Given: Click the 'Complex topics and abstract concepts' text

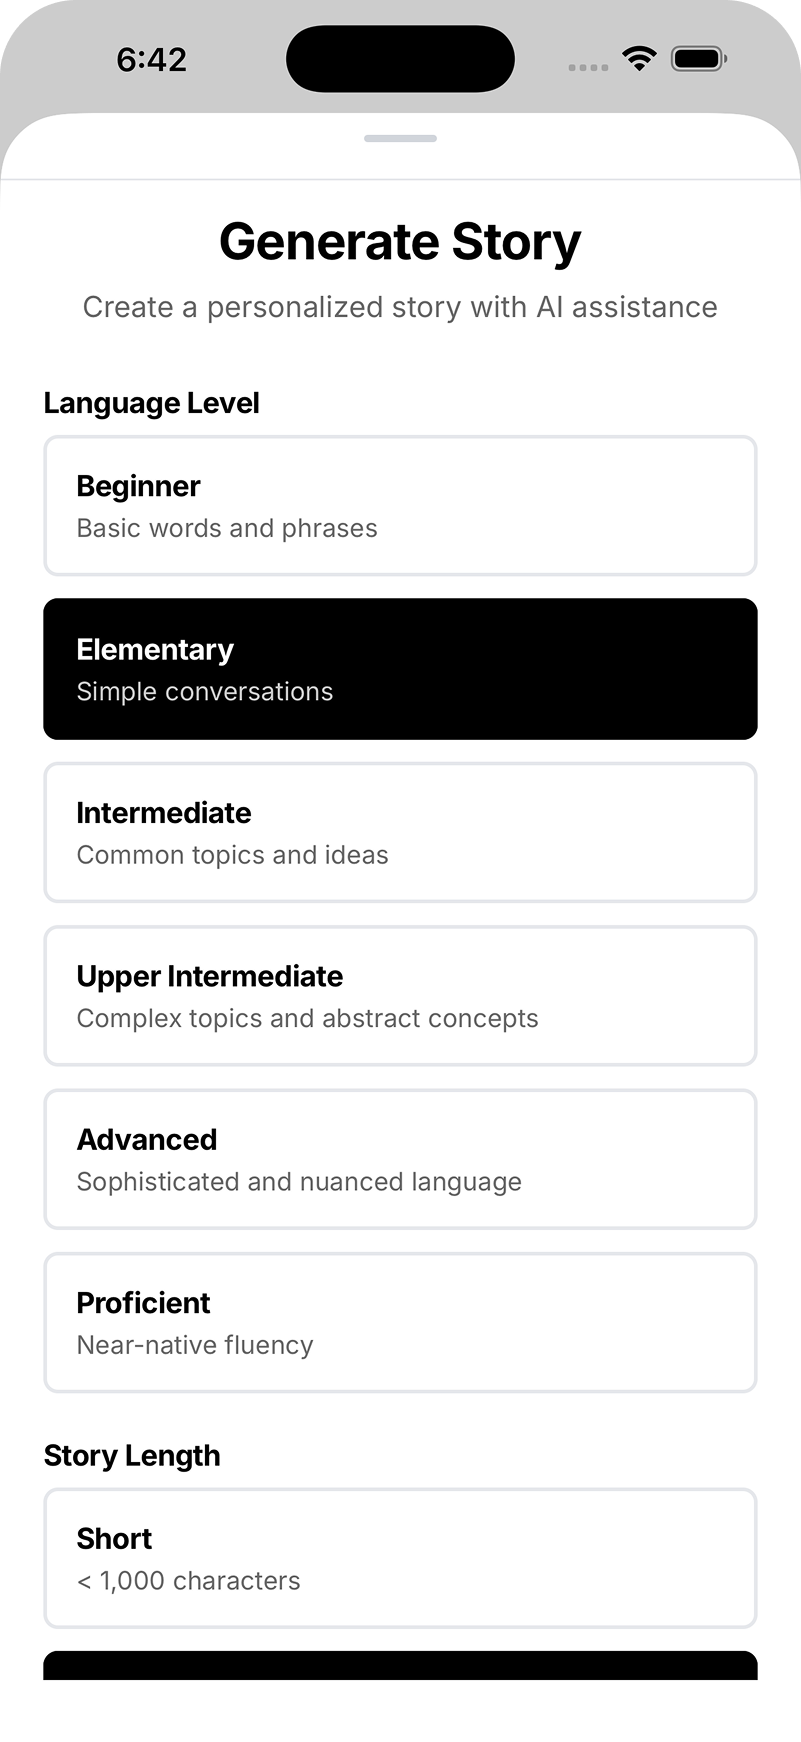Looking at the screenshot, I should coord(307,1018).
